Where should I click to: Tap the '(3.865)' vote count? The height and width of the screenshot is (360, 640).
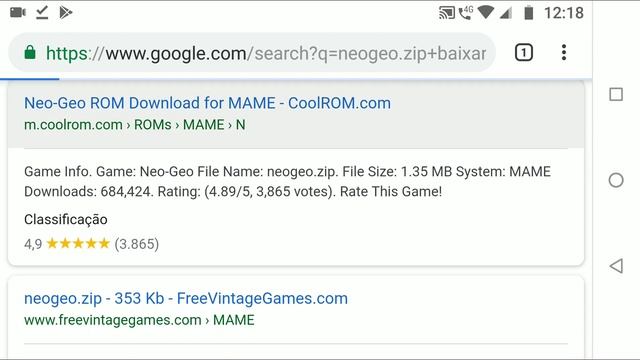136,244
